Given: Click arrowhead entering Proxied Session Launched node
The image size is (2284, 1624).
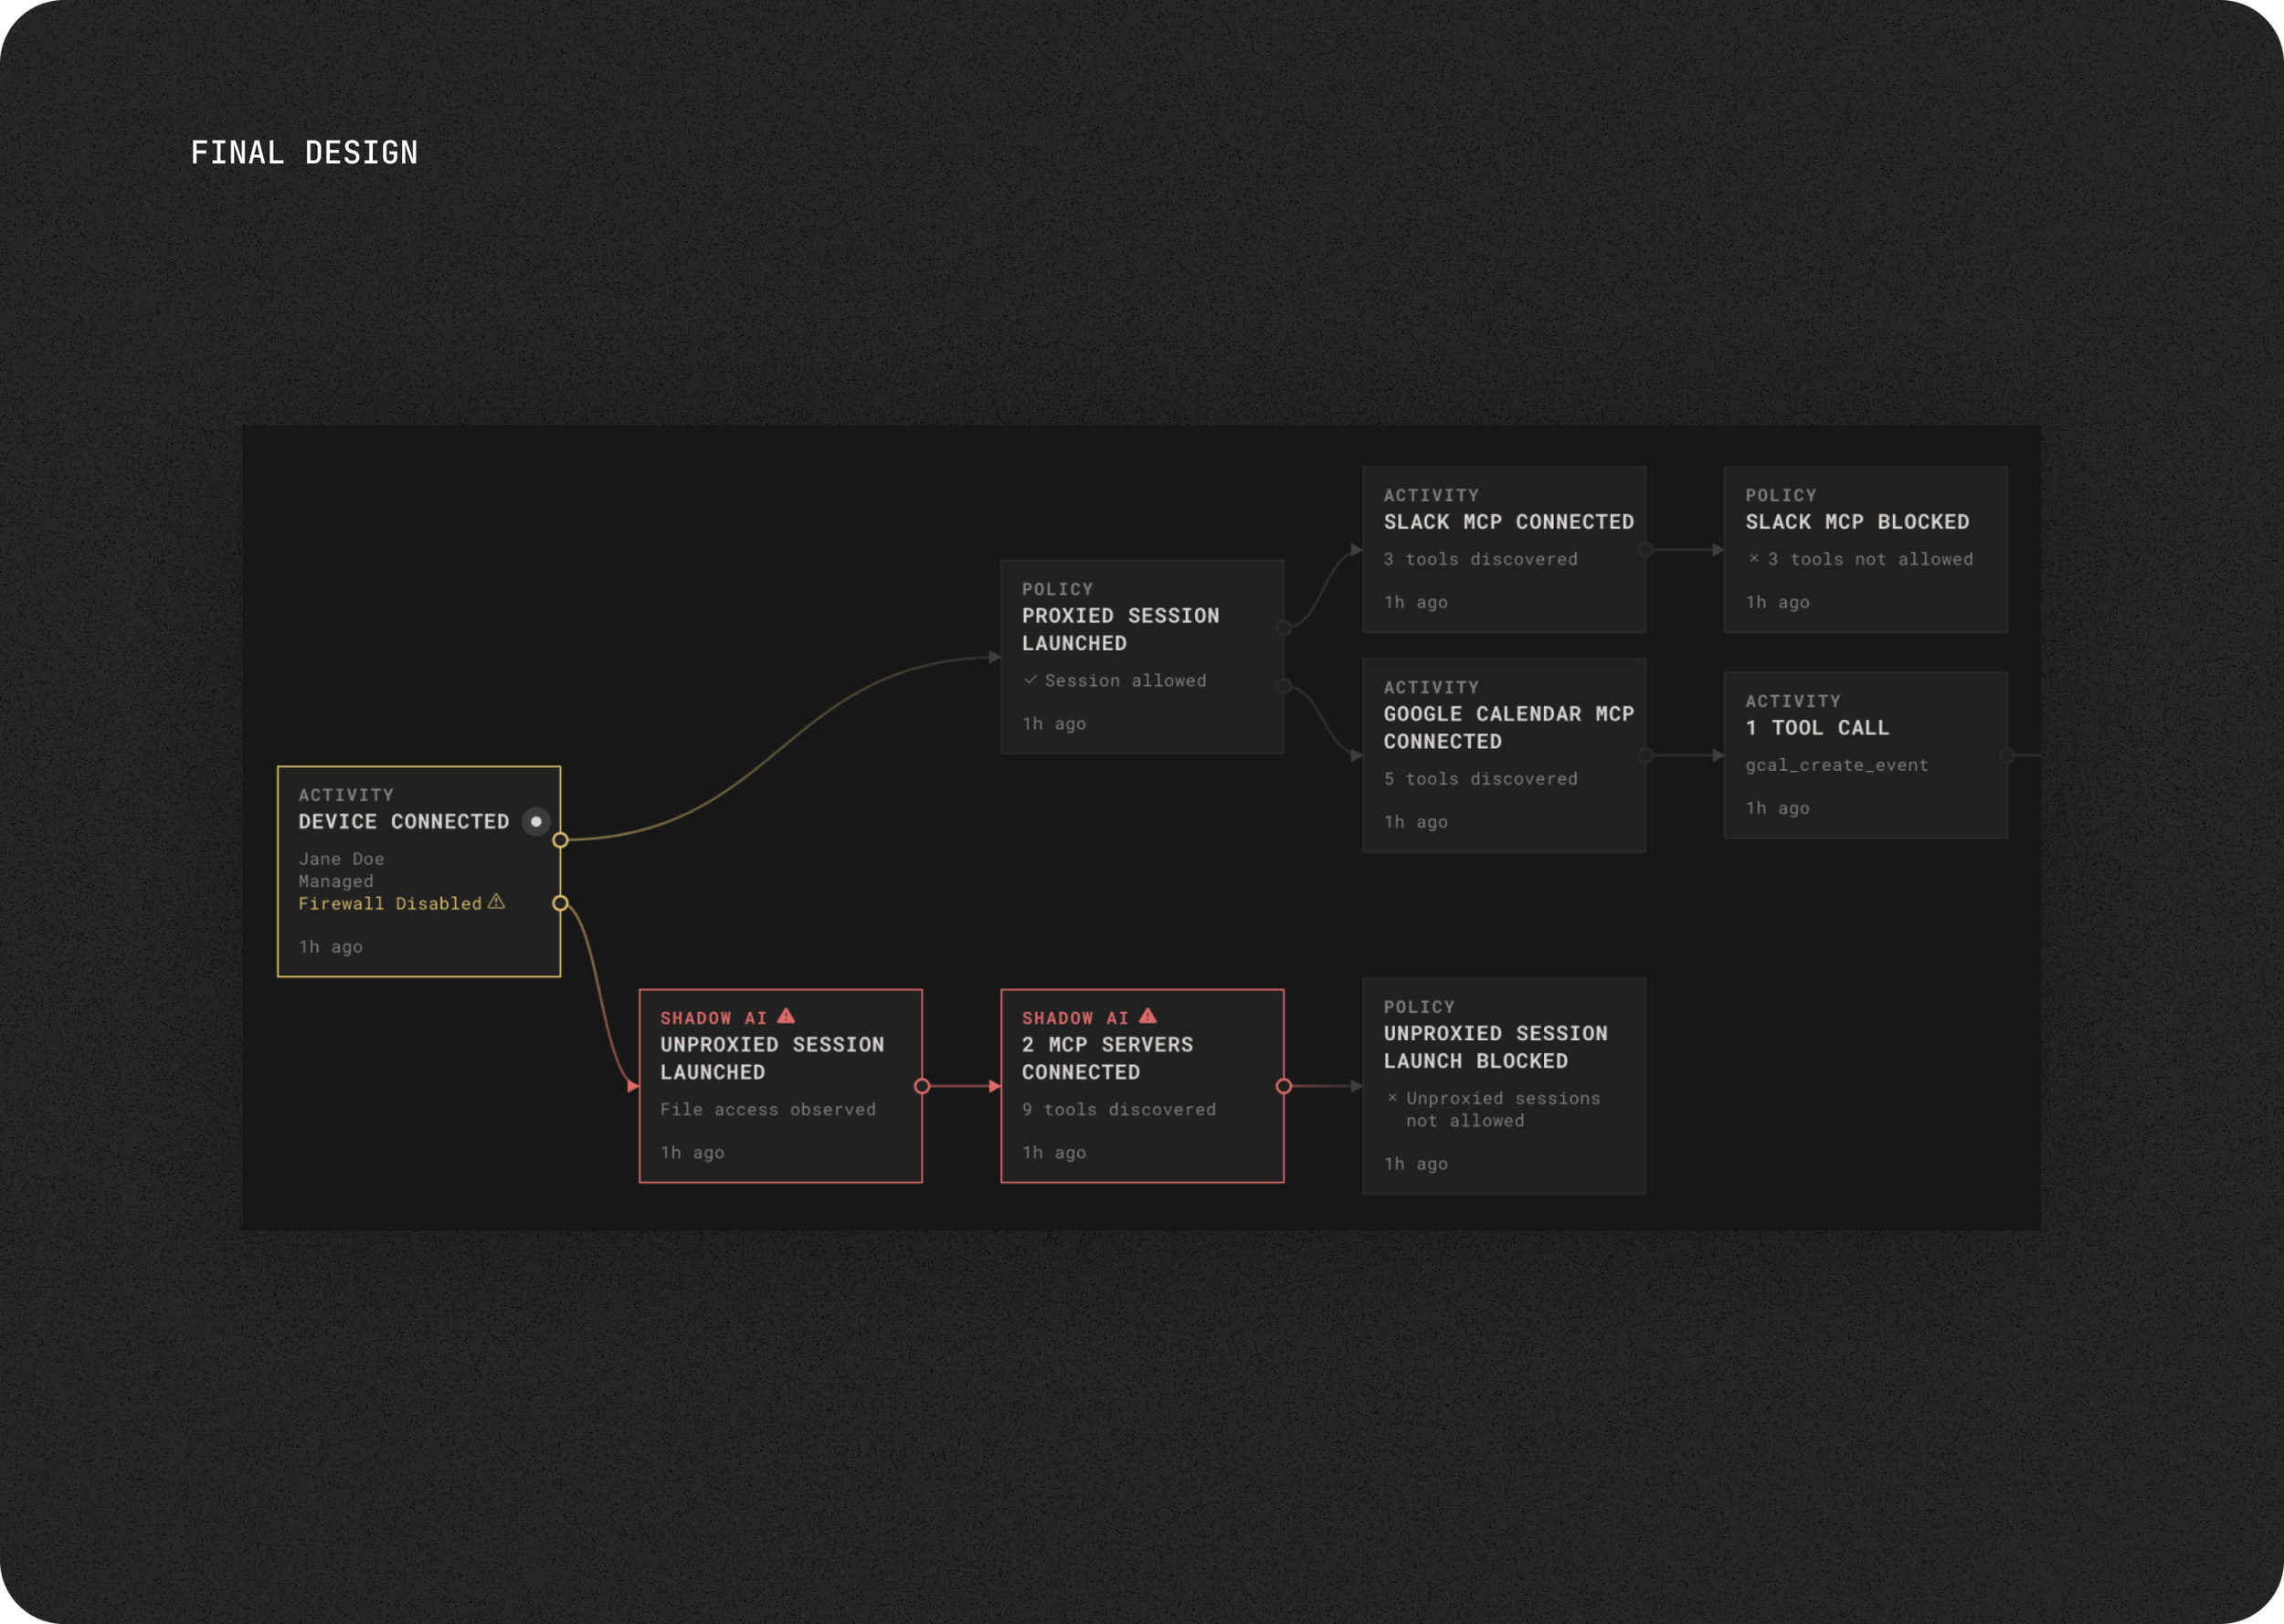Looking at the screenshot, I should pyautogui.click(x=995, y=657).
